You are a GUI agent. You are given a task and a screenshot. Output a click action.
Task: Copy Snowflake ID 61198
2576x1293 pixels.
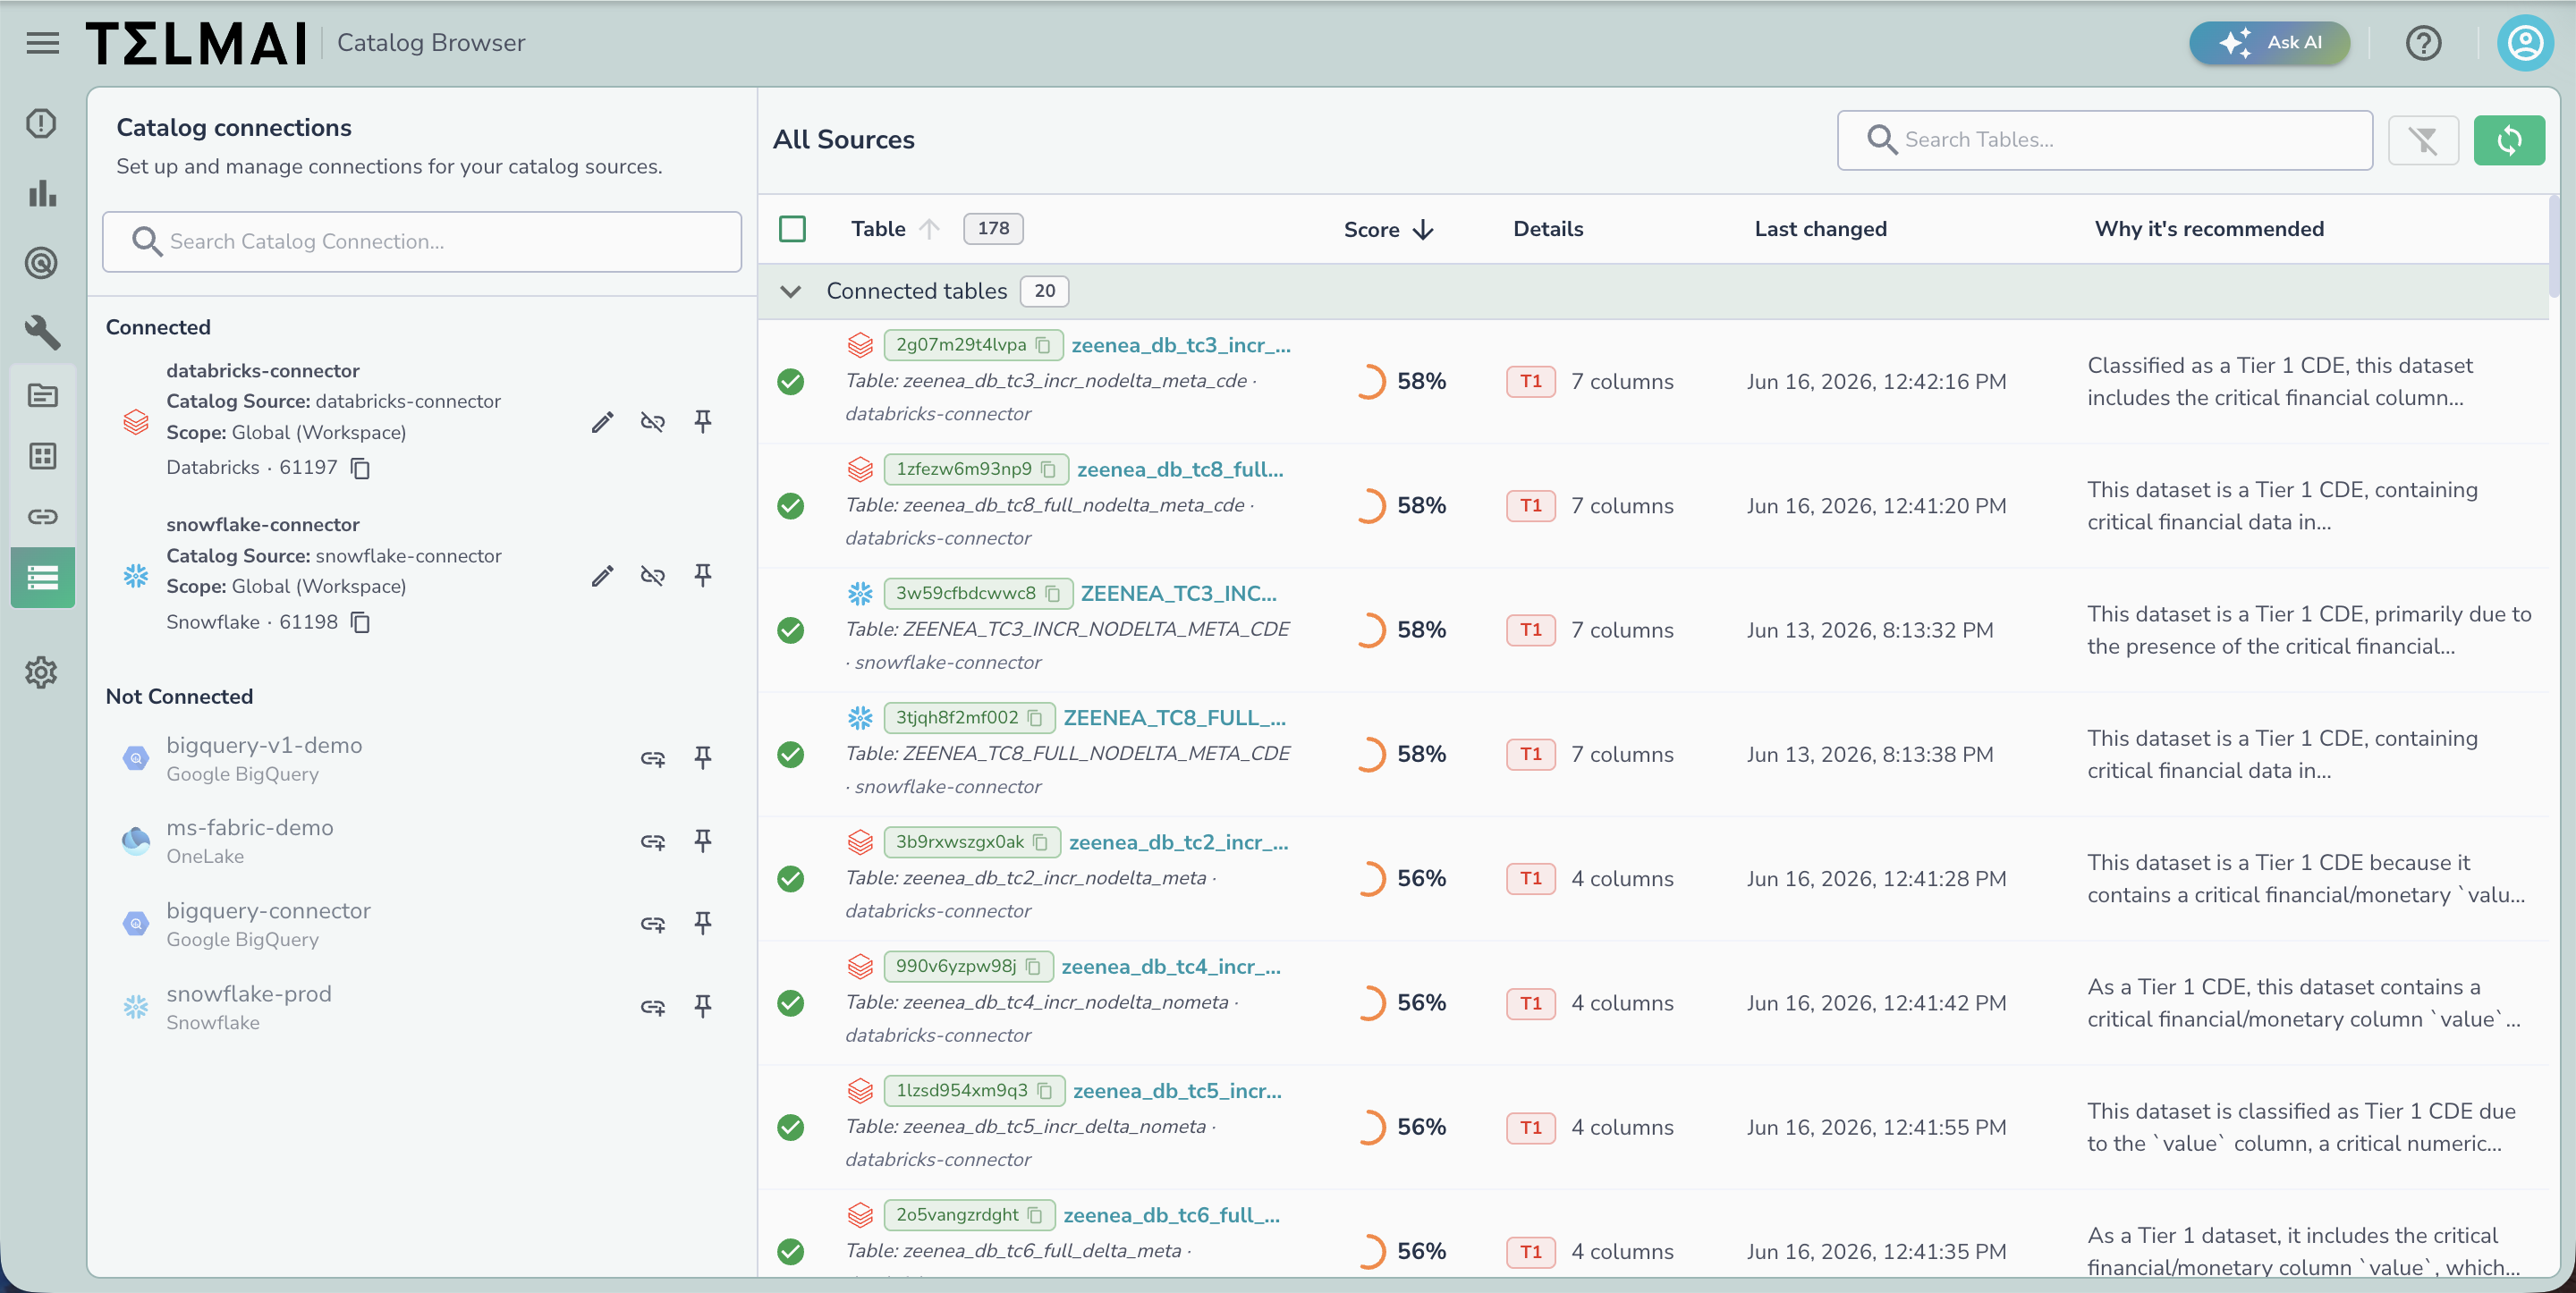tap(361, 622)
